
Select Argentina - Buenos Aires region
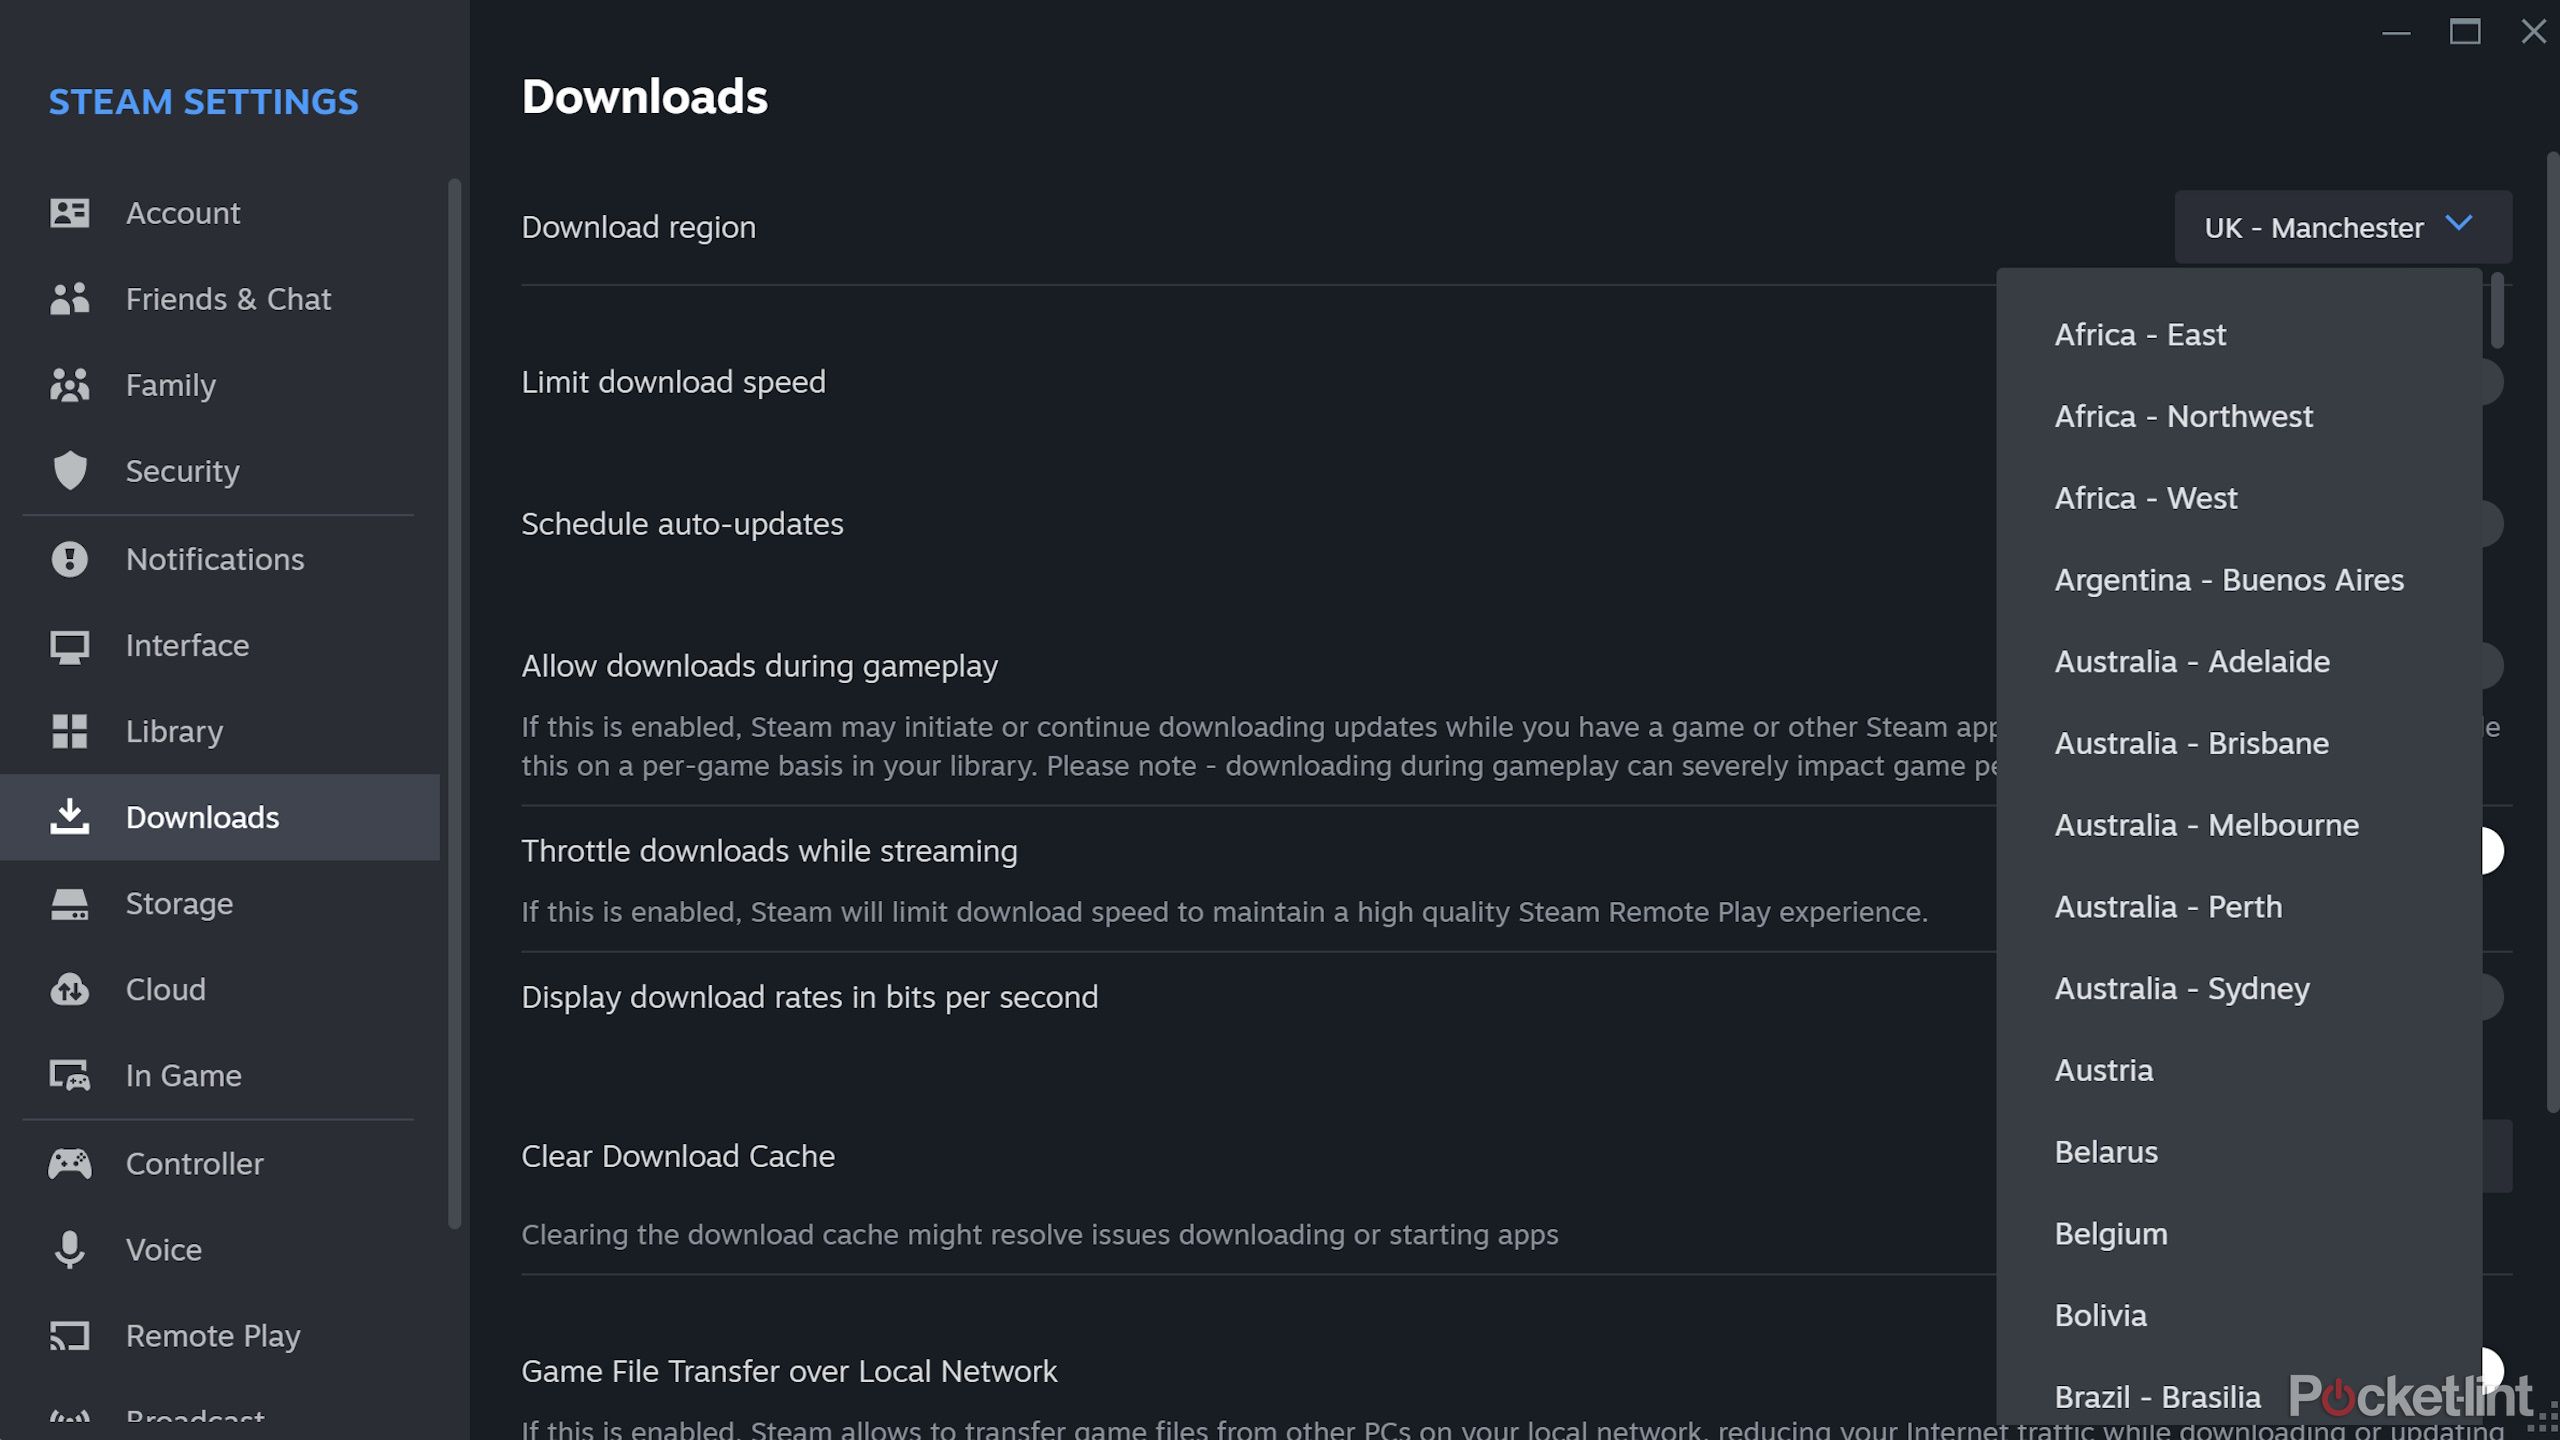[2229, 577]
